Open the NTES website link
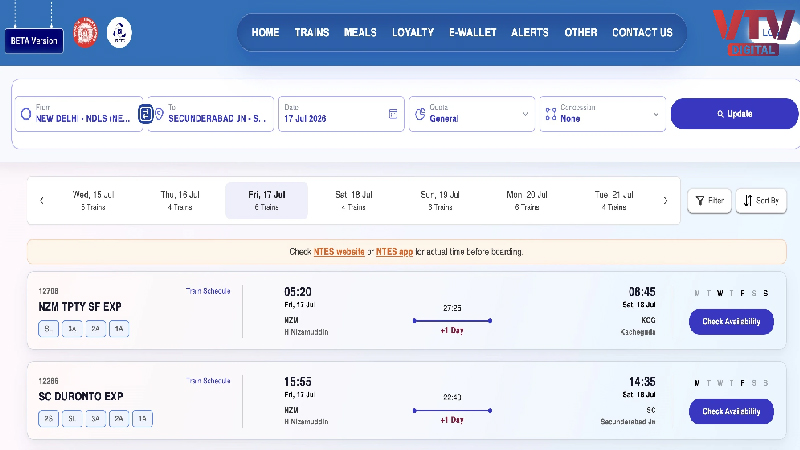The image size is (800, 450). (339, 252)
